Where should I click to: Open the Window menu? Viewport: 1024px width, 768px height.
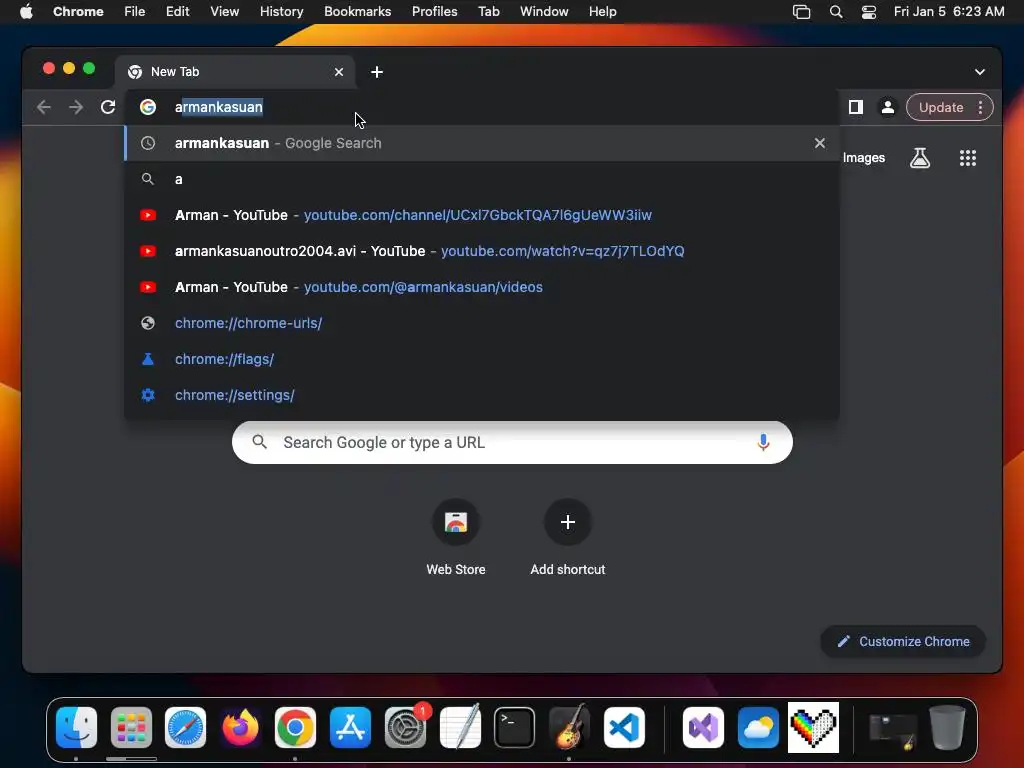544,11
